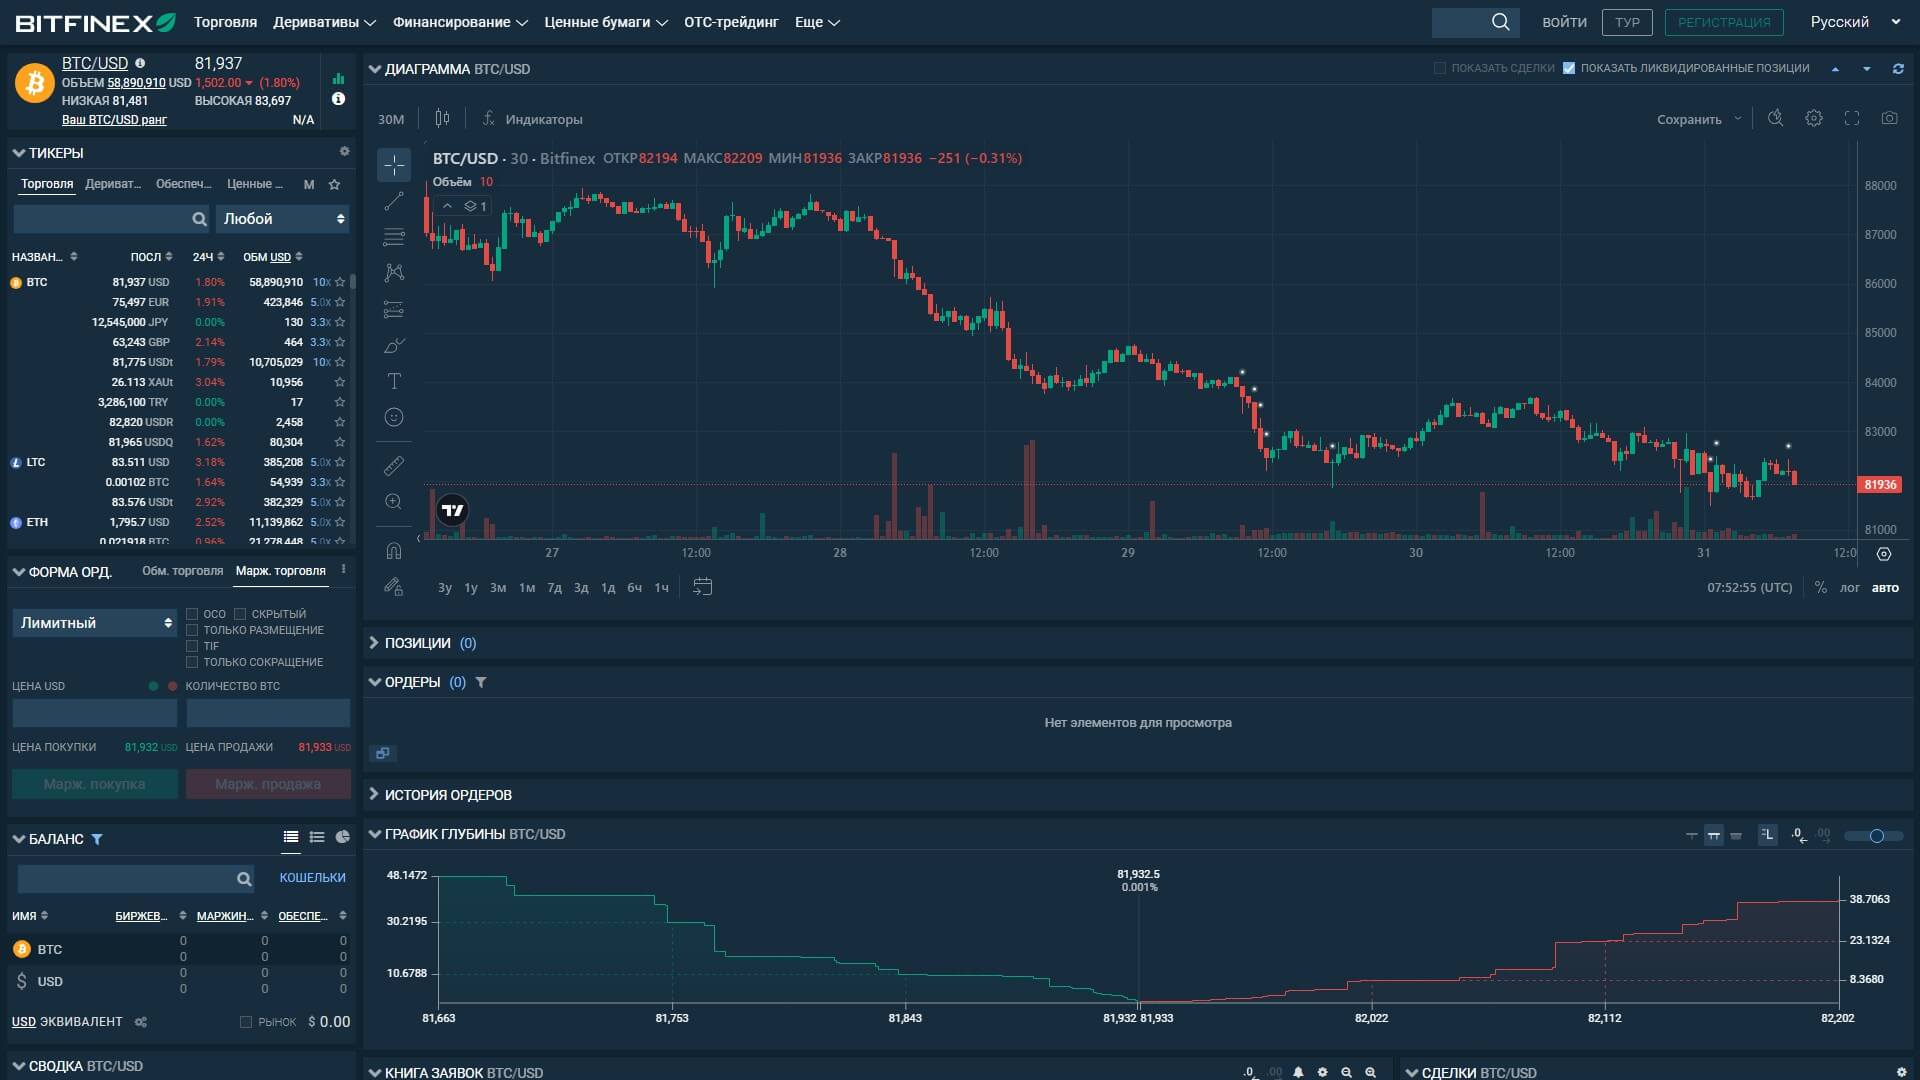Uncheck Показать ликвидированные позиции checkbox

tap(1569, 68)
